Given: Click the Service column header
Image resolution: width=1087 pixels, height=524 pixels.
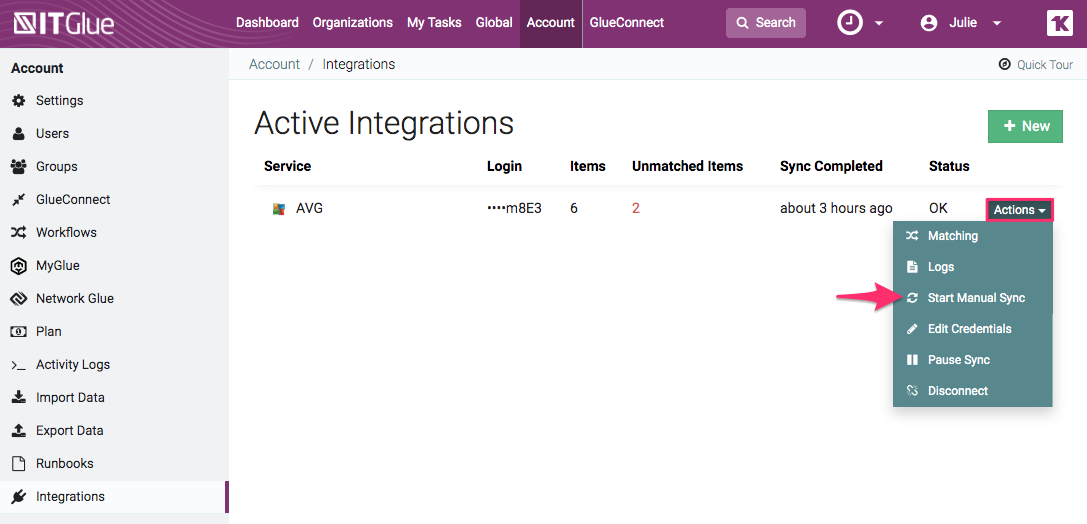Looking at the screenshot, I should point(288,166).
